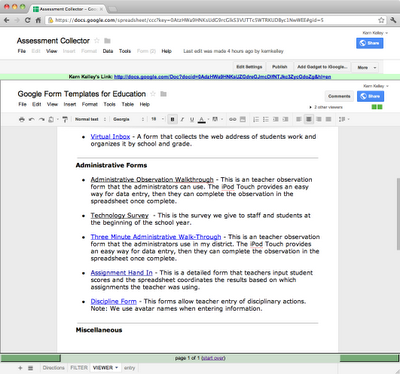Increase the paragraph indent
The image size is (400, 374).
pyautogui.click(x=285, y=119)
